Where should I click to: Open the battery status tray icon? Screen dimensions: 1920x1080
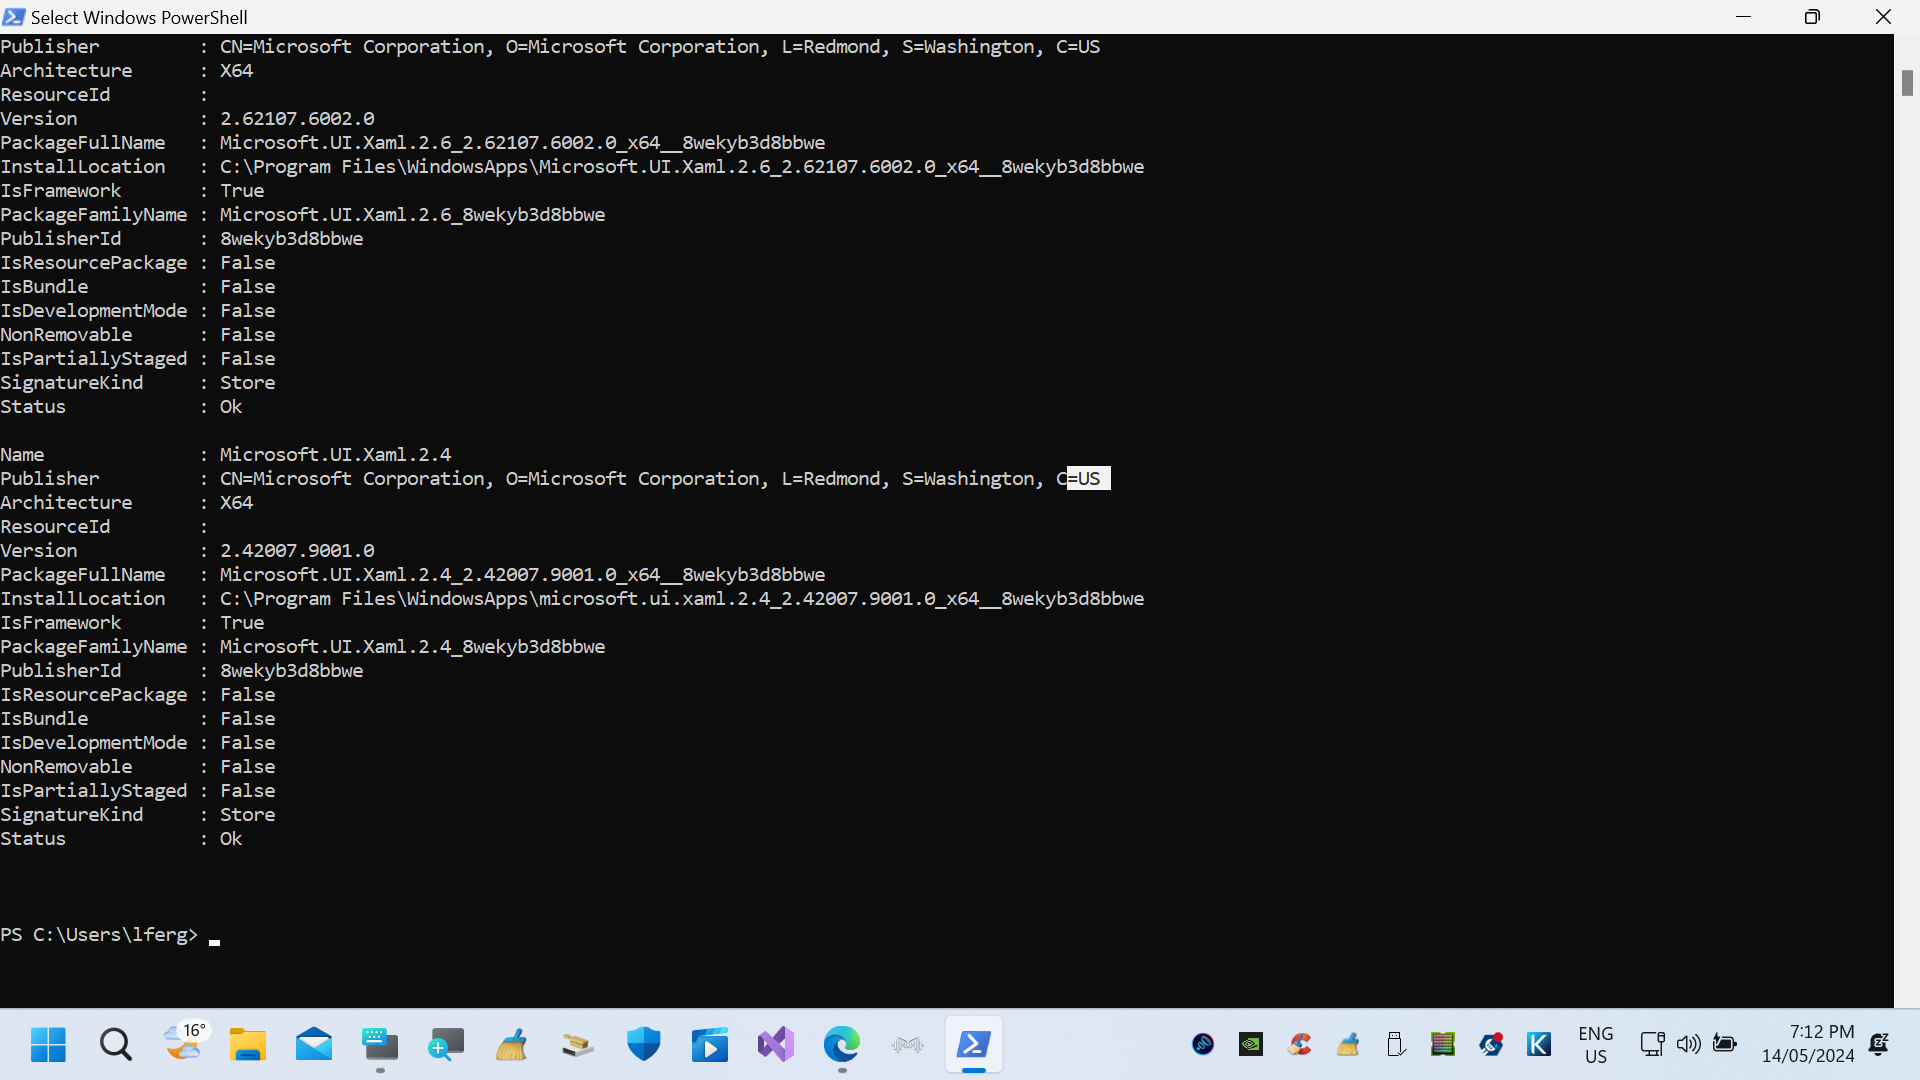point(1725,1045)
